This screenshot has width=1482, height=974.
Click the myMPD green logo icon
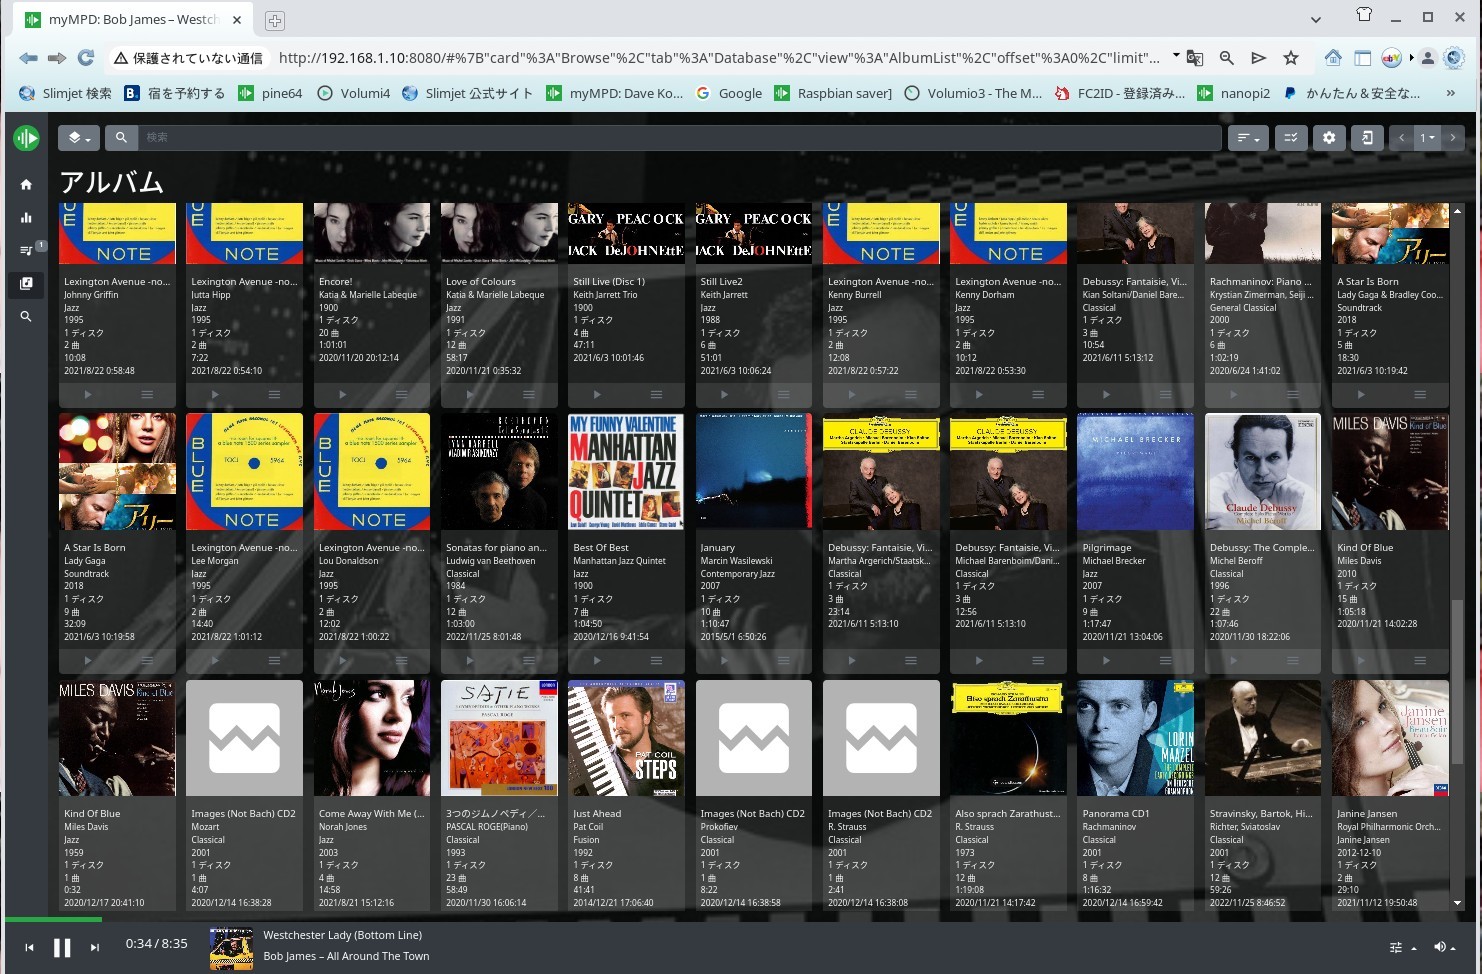click(x=26, y=138)
